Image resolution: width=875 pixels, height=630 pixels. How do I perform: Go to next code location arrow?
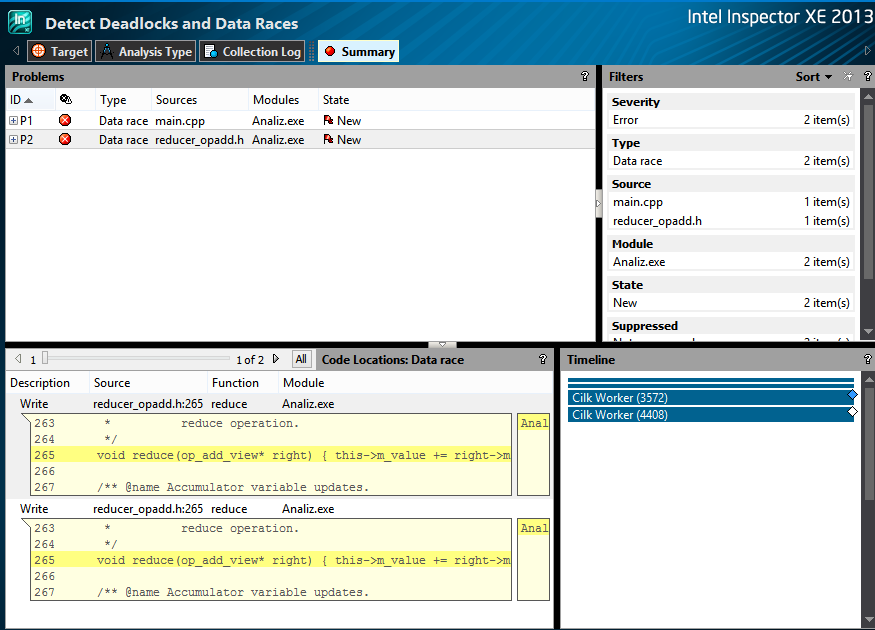pyautogui.click(x=276, y=359)
